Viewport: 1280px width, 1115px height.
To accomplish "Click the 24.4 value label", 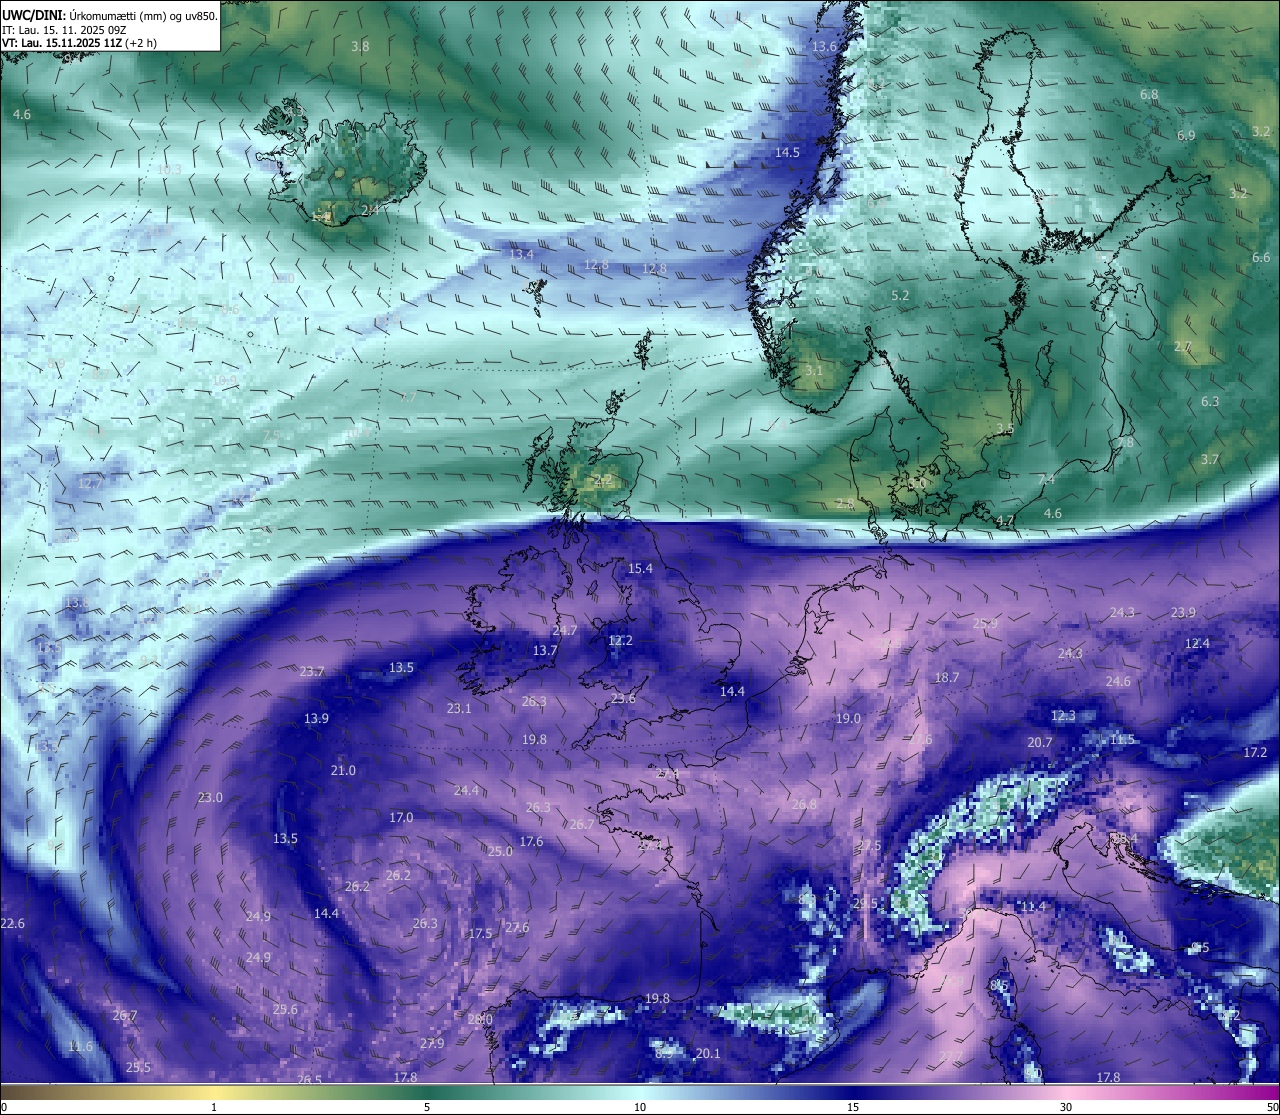I will coord(466,790).
